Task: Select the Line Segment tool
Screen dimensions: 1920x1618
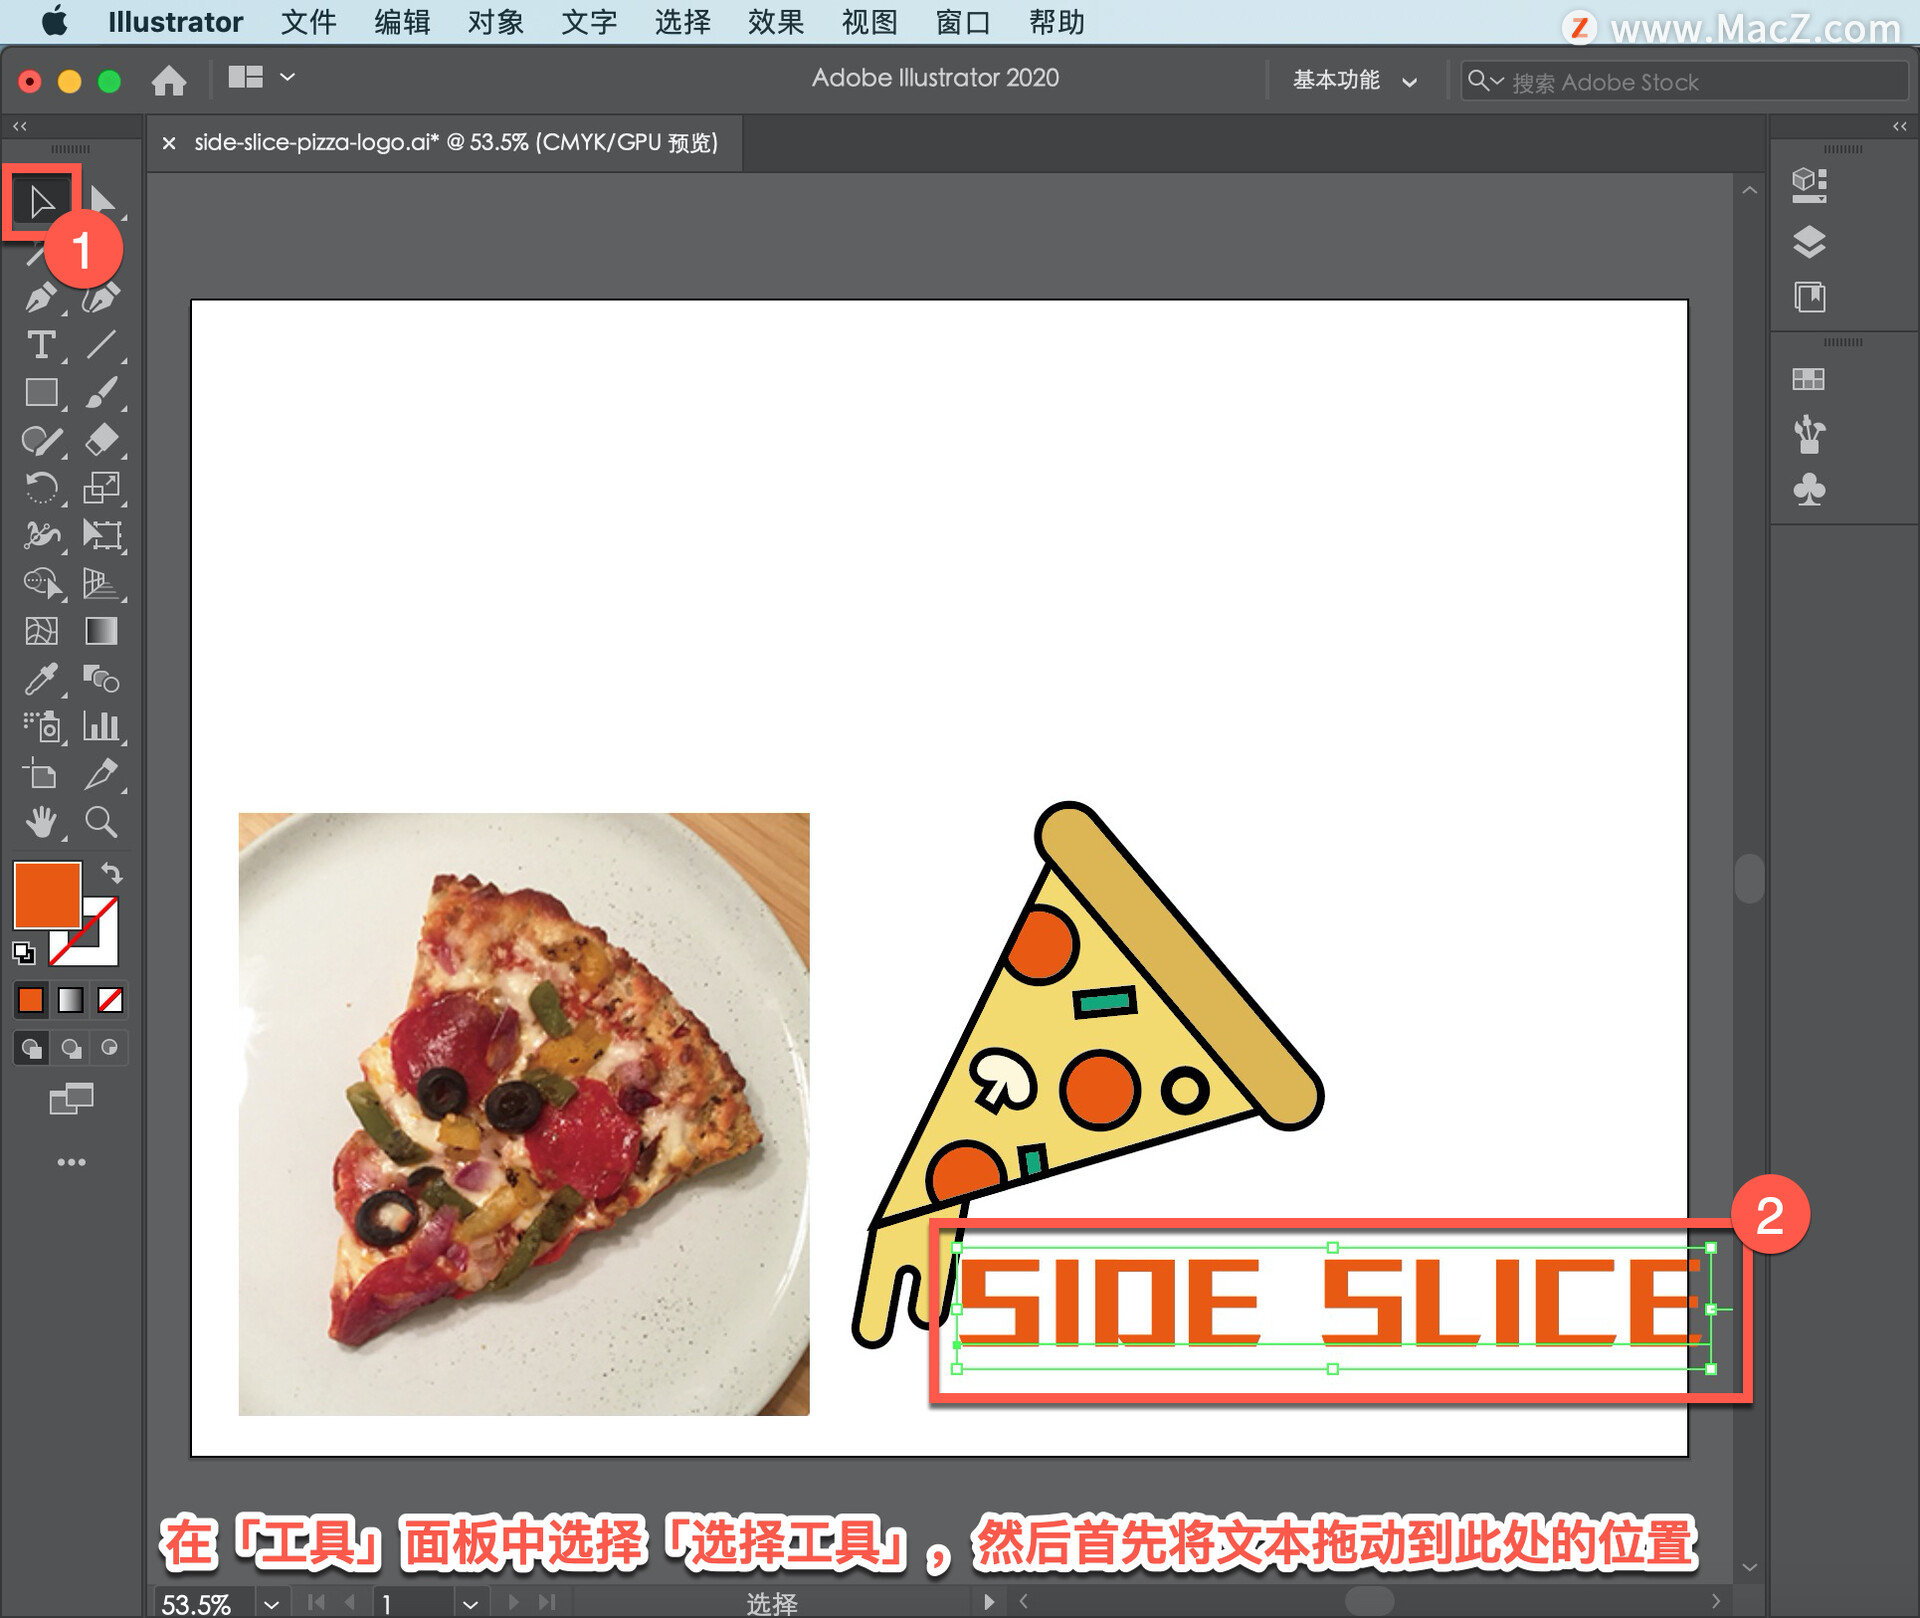Action: tap(101, 345)
